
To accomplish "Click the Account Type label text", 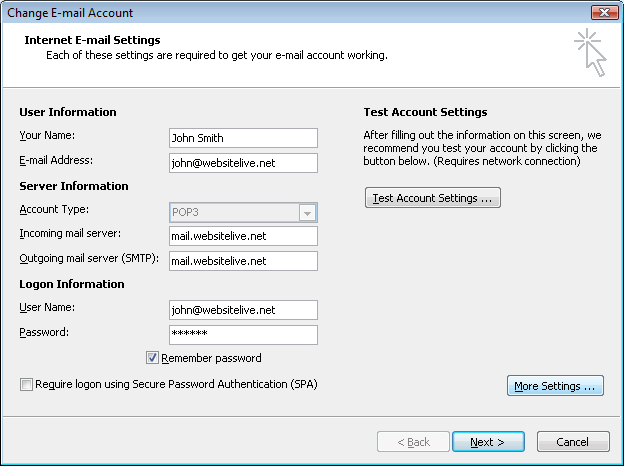I will [x=54, y=209].
